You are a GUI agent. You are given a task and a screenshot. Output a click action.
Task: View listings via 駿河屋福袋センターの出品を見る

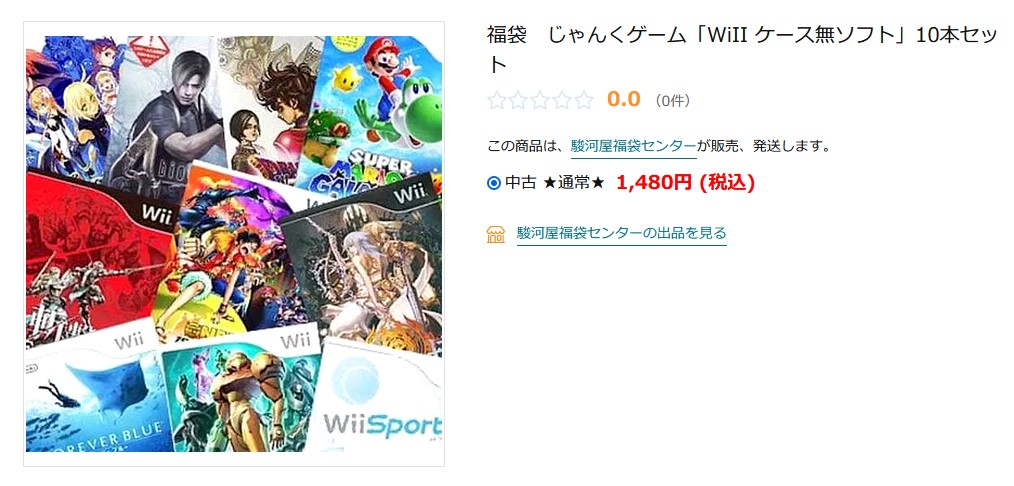click(x=621, y=233)
